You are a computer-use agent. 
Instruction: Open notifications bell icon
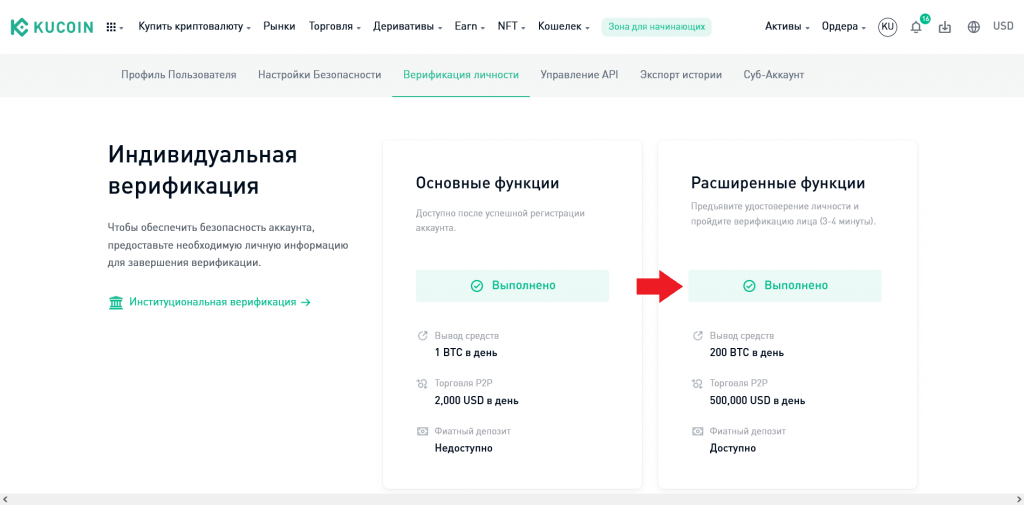click(x=916, y=27)
